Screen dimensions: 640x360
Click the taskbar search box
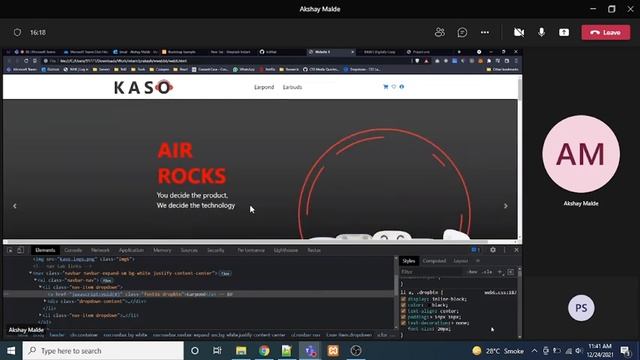pyautogui.click(x=103, y=351)
